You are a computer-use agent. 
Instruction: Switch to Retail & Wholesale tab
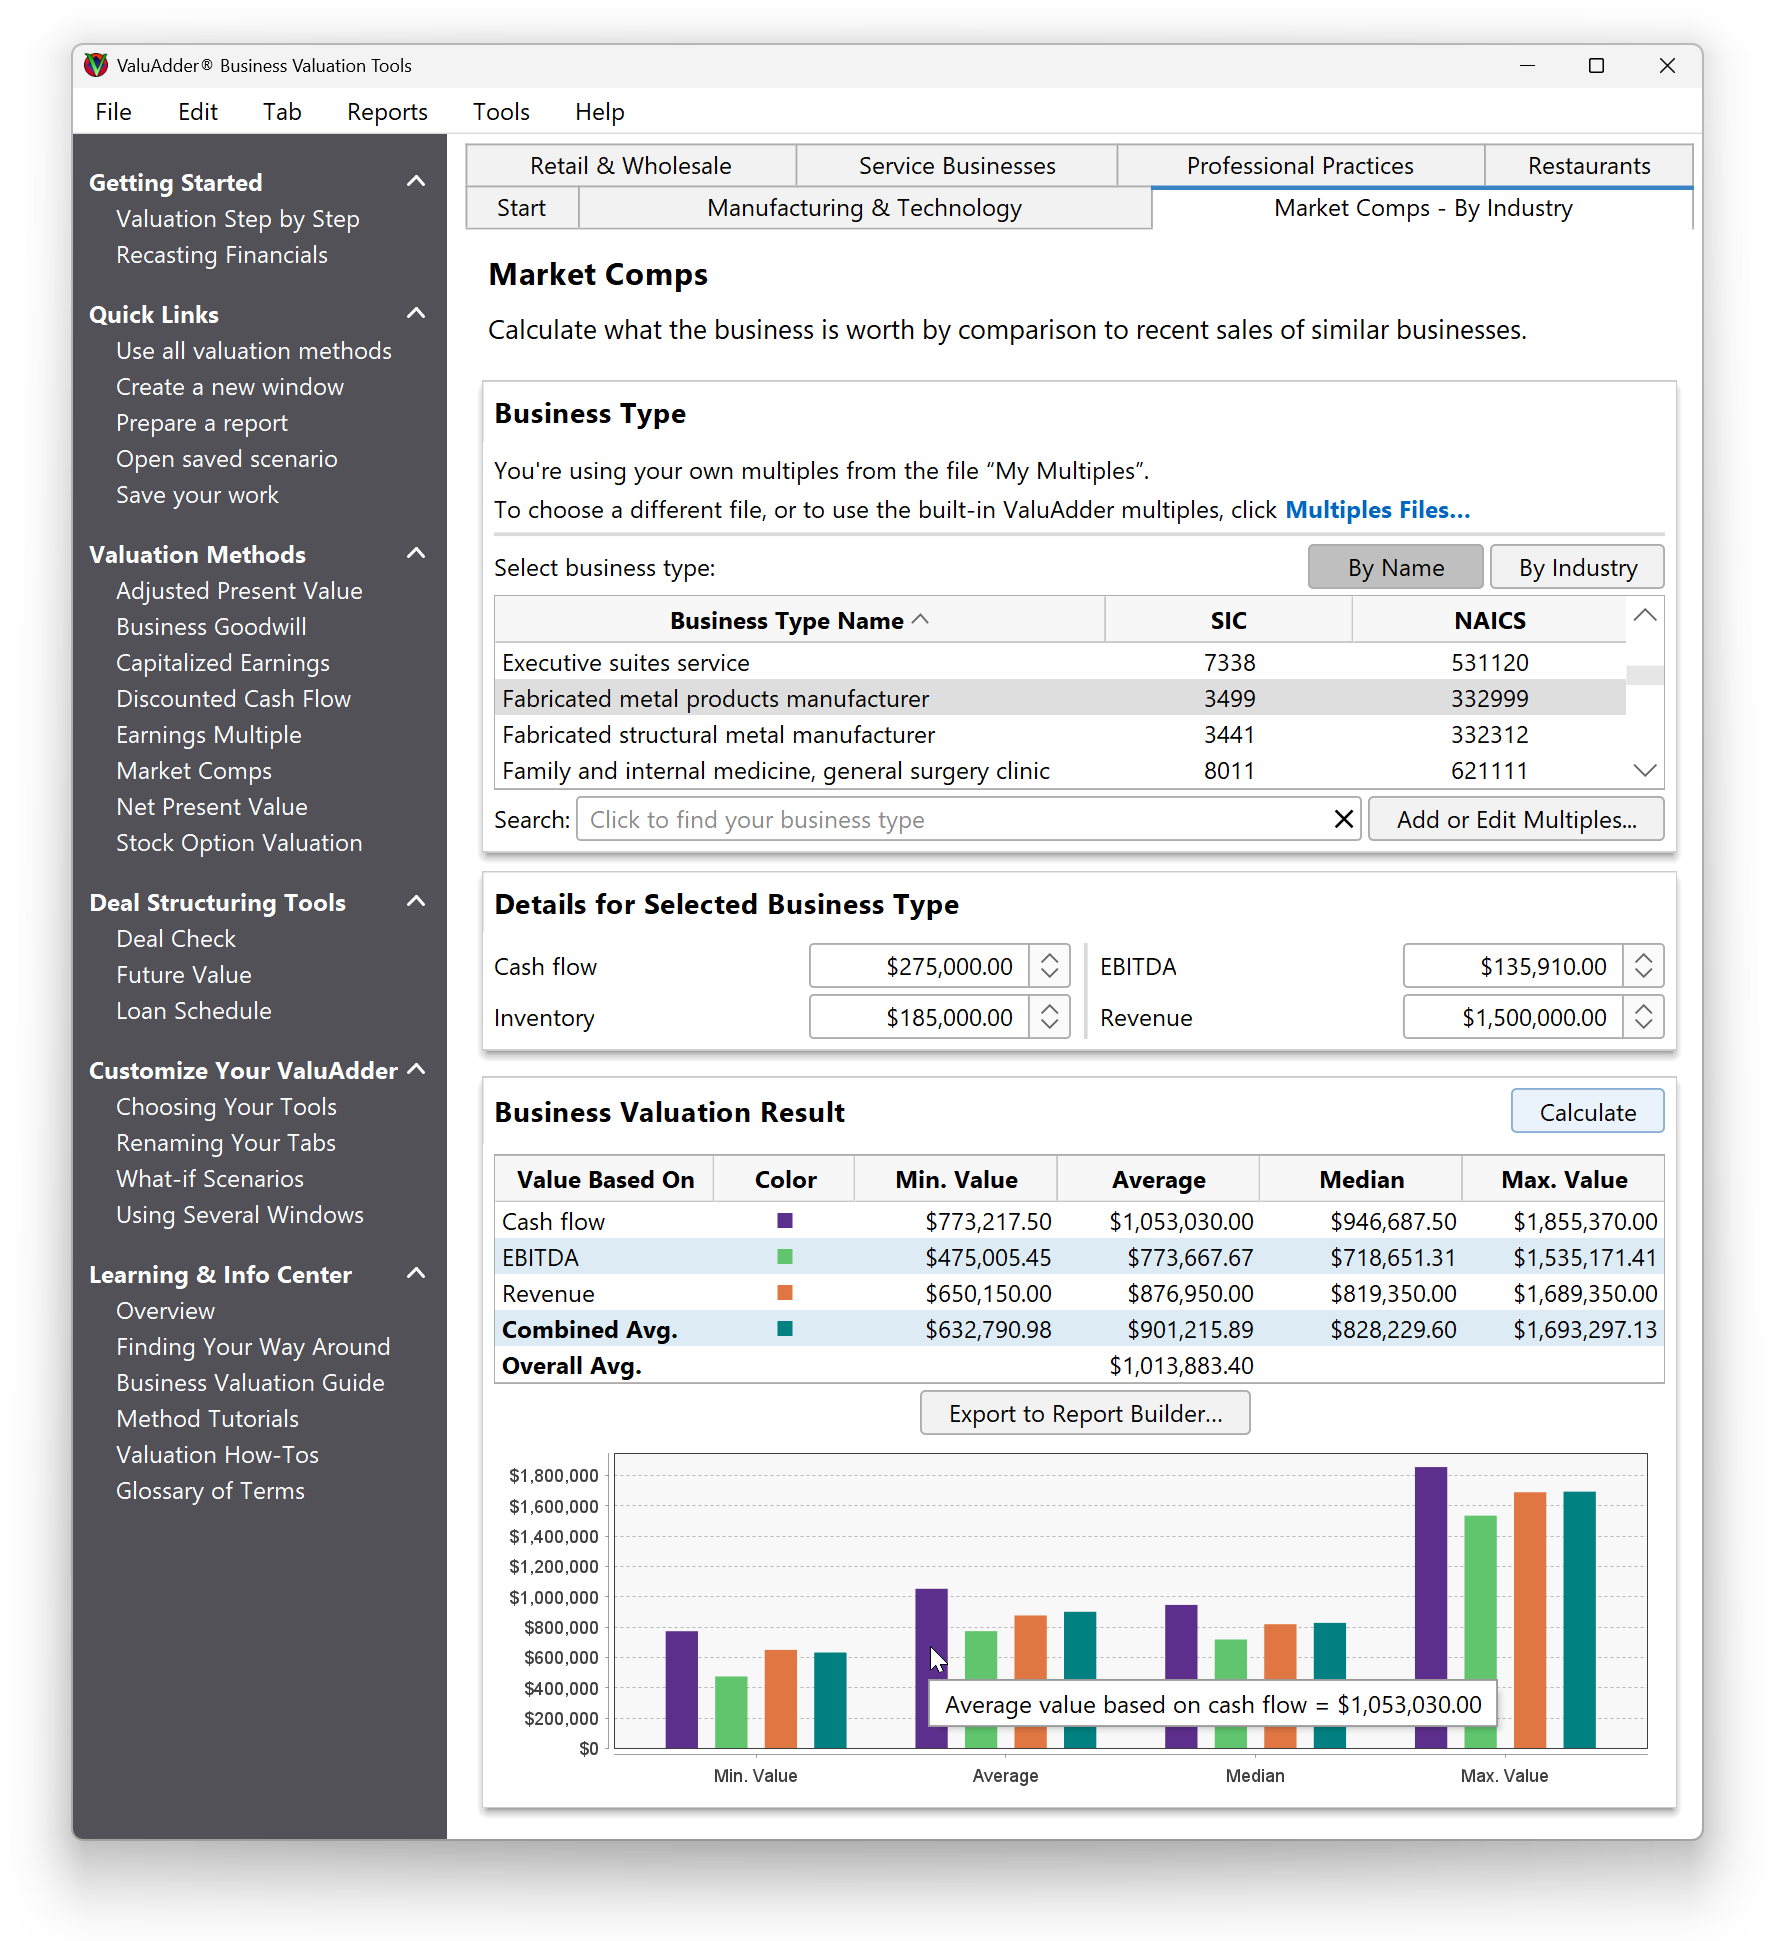click(x=631, y=166)
